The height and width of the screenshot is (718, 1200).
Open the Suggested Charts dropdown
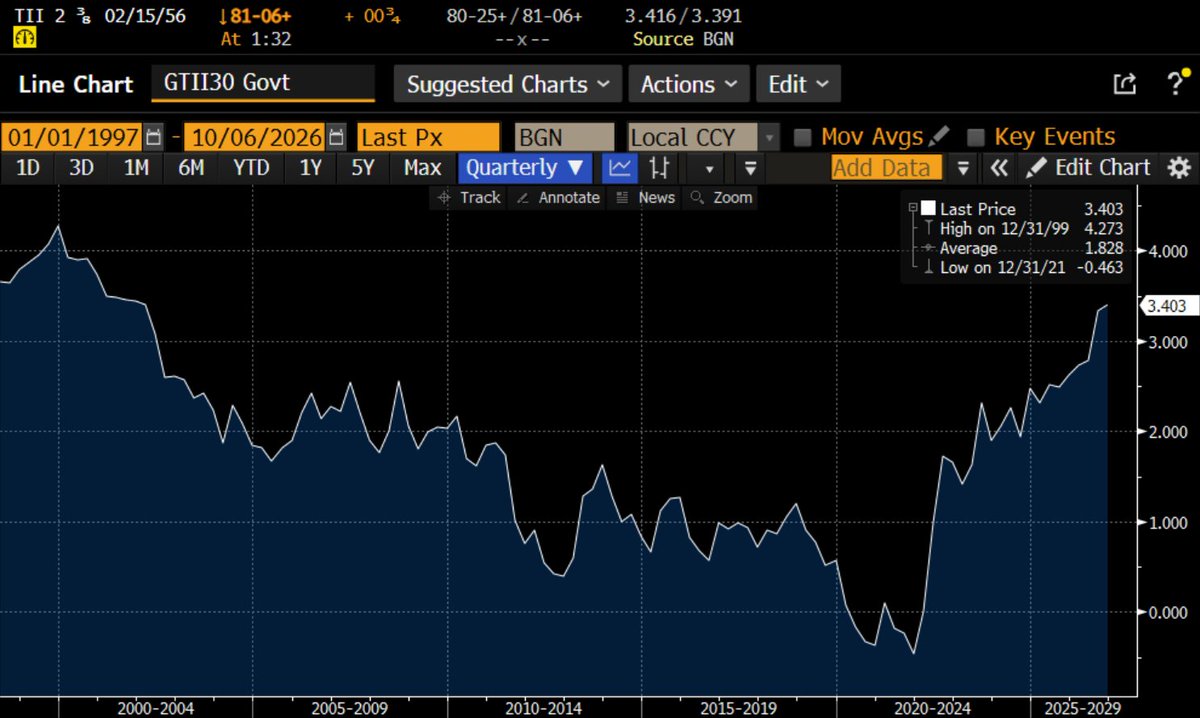(508, 84)
